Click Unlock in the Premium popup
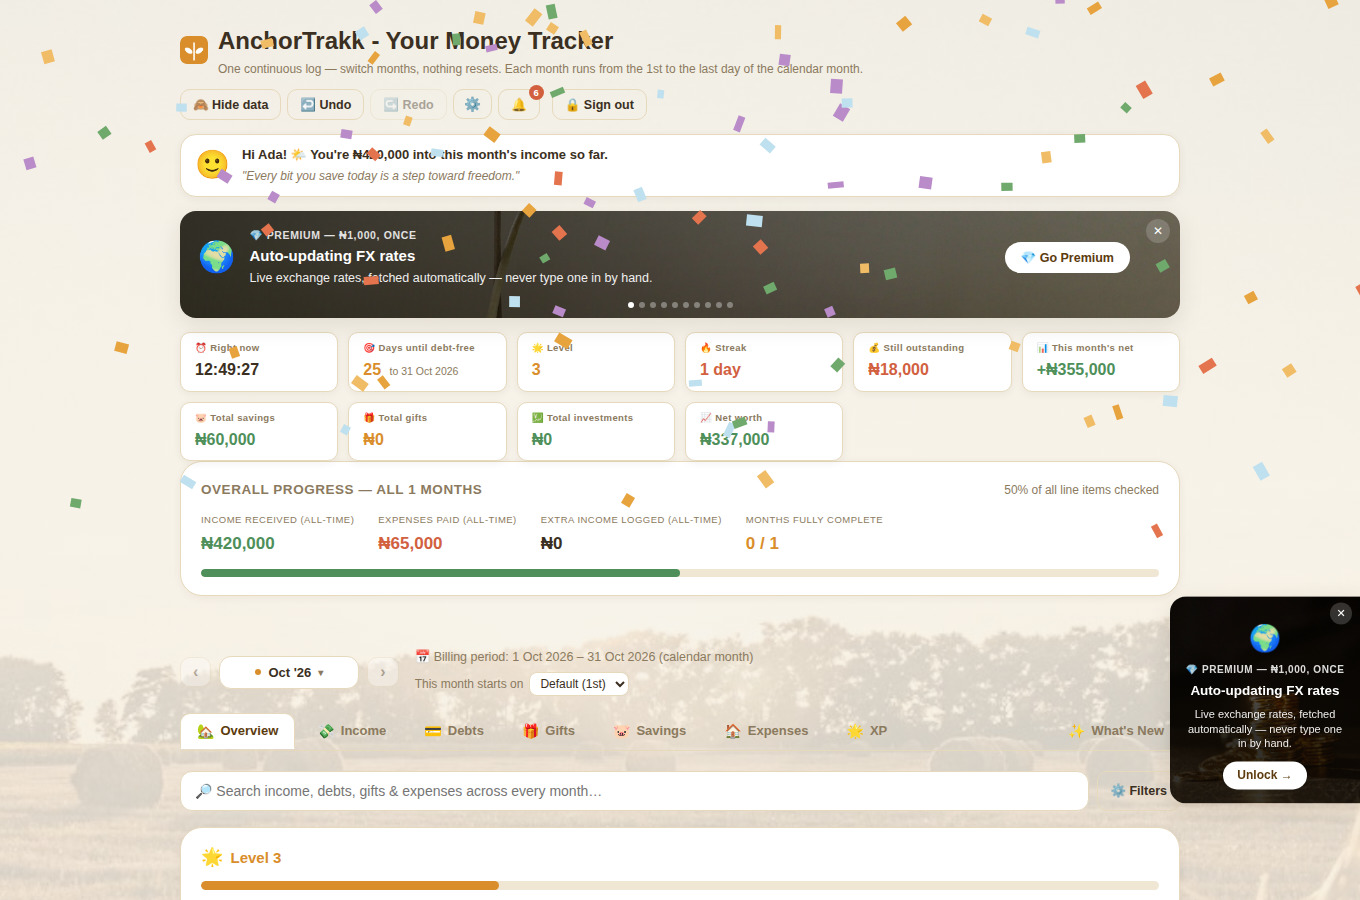 [x=1264, y=775]
